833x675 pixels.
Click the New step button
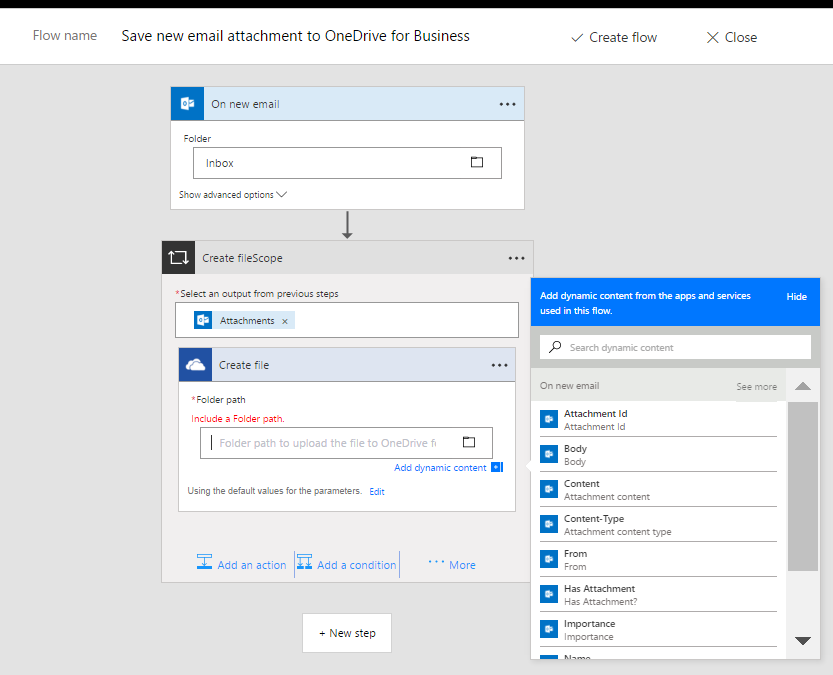[347, 633]
